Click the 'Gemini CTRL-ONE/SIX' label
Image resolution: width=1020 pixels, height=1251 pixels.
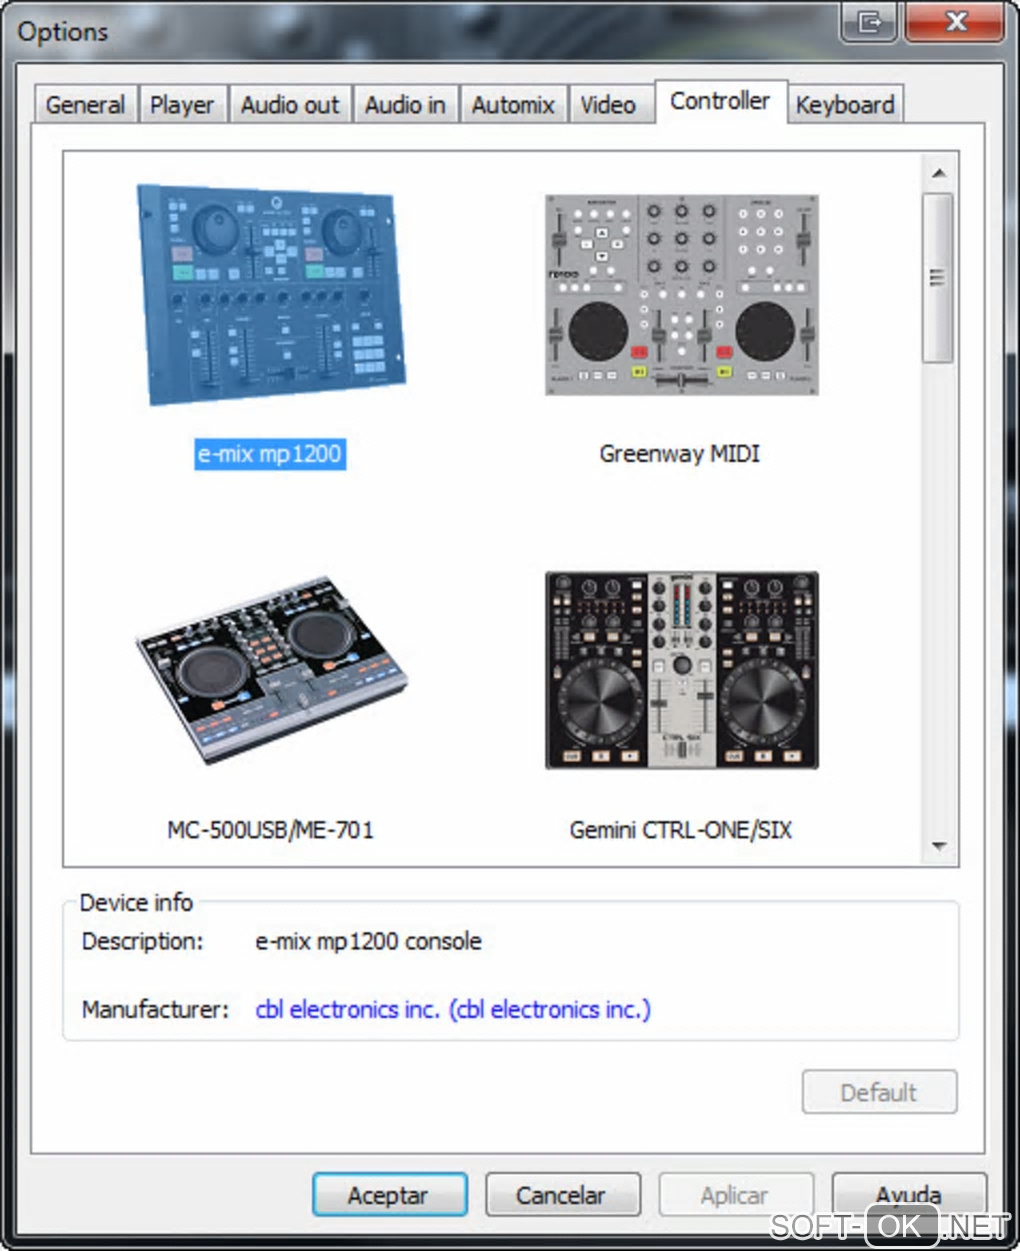point(681,830)
